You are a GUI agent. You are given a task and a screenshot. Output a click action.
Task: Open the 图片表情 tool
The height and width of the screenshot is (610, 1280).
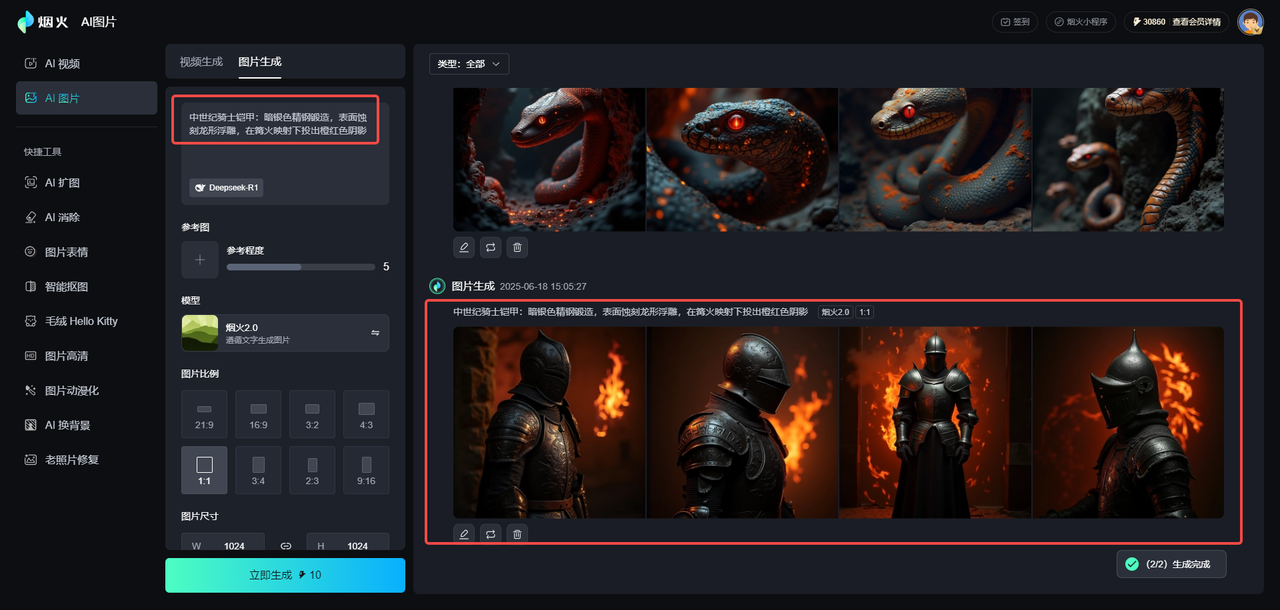pyautogui.click(x=86, y=252)
